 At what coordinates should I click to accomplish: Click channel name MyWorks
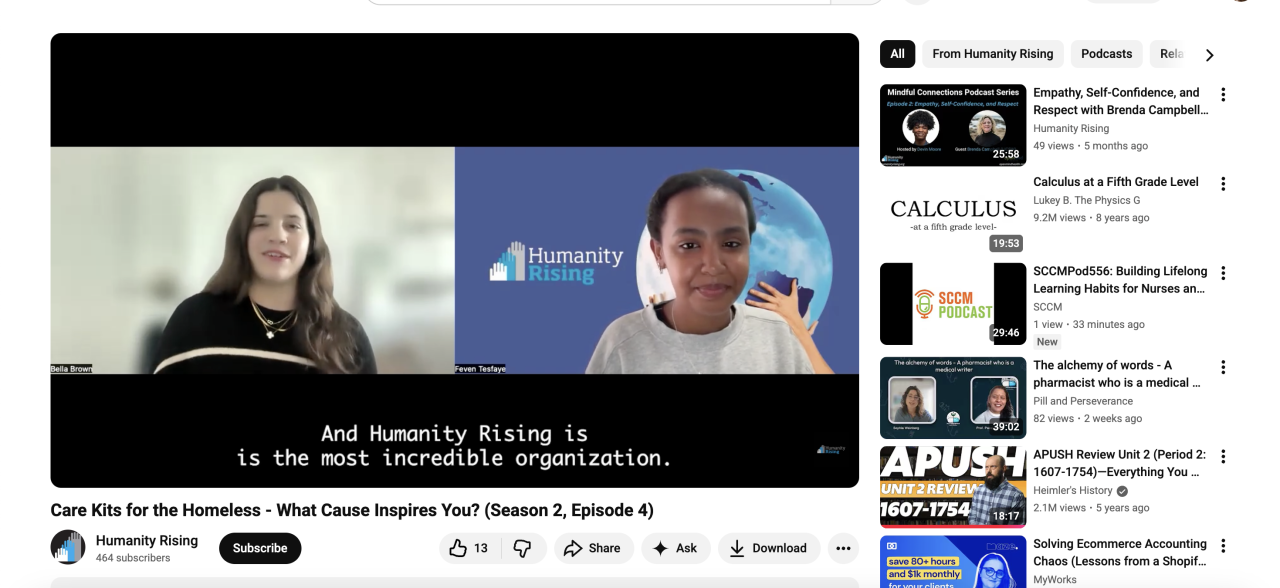[1055, 580]
